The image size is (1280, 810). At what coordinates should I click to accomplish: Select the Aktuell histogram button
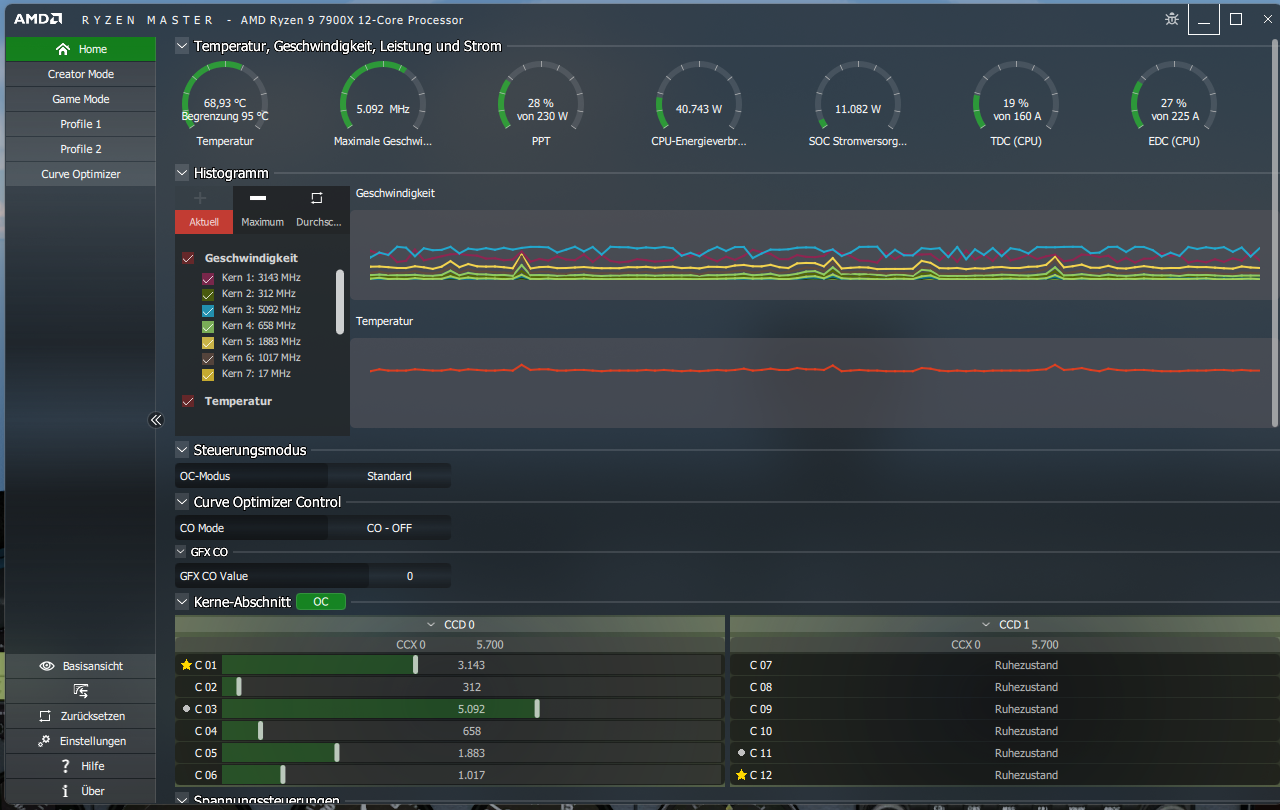click(204, 222)
